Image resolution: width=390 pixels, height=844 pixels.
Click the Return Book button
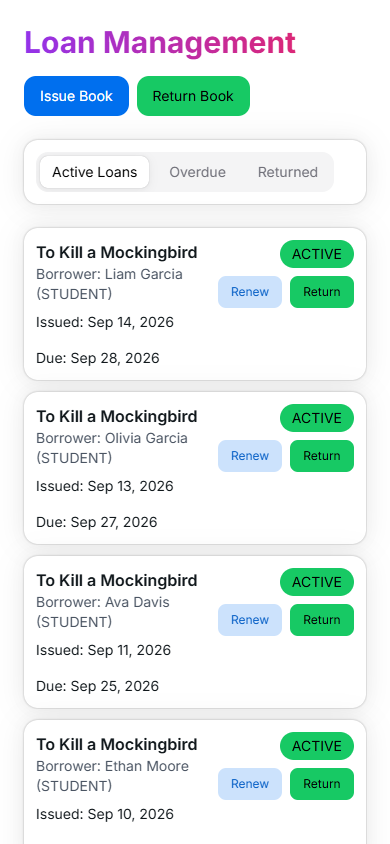193,96
